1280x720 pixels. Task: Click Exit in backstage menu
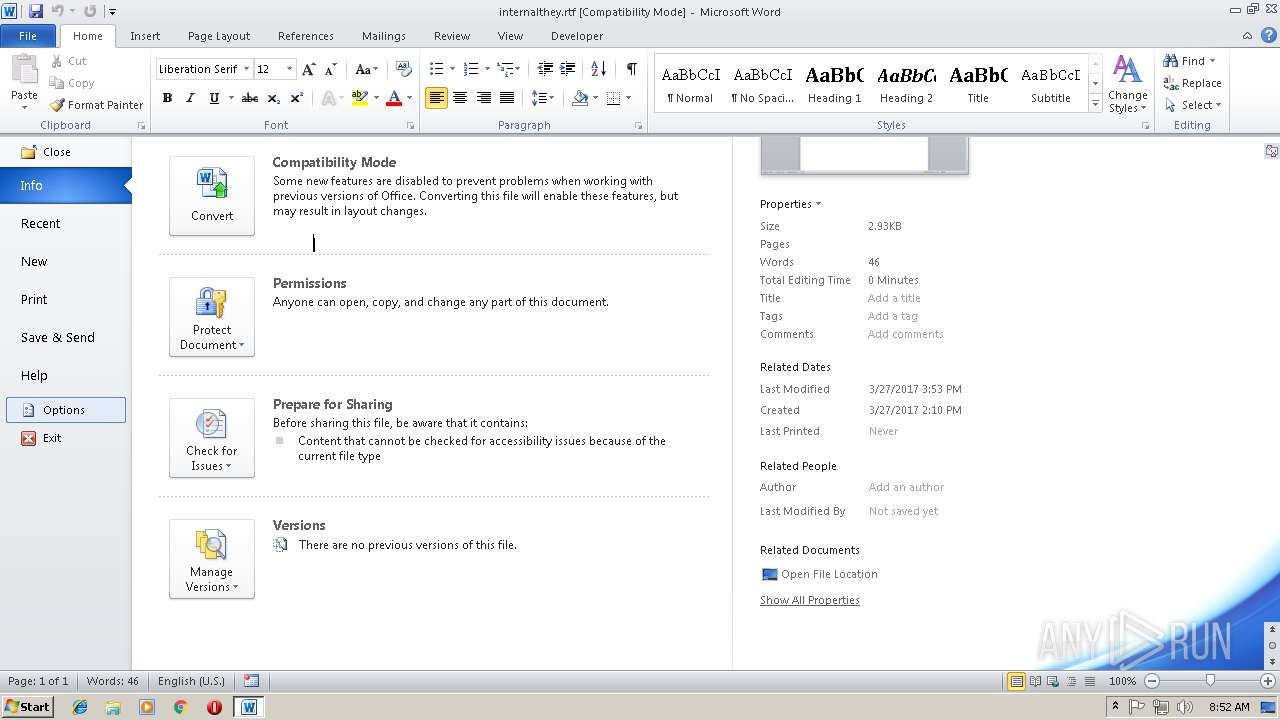click(x=66, y=438)
